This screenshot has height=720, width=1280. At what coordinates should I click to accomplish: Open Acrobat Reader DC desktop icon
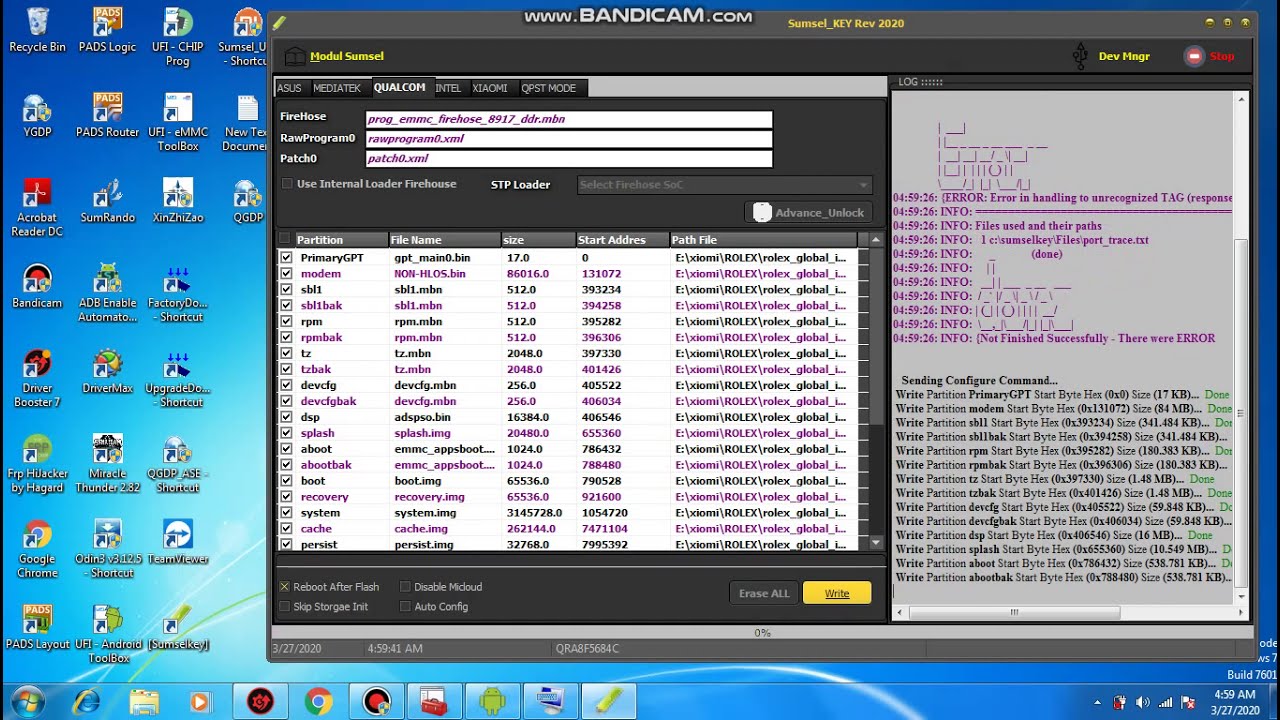[x=37, y=208]
